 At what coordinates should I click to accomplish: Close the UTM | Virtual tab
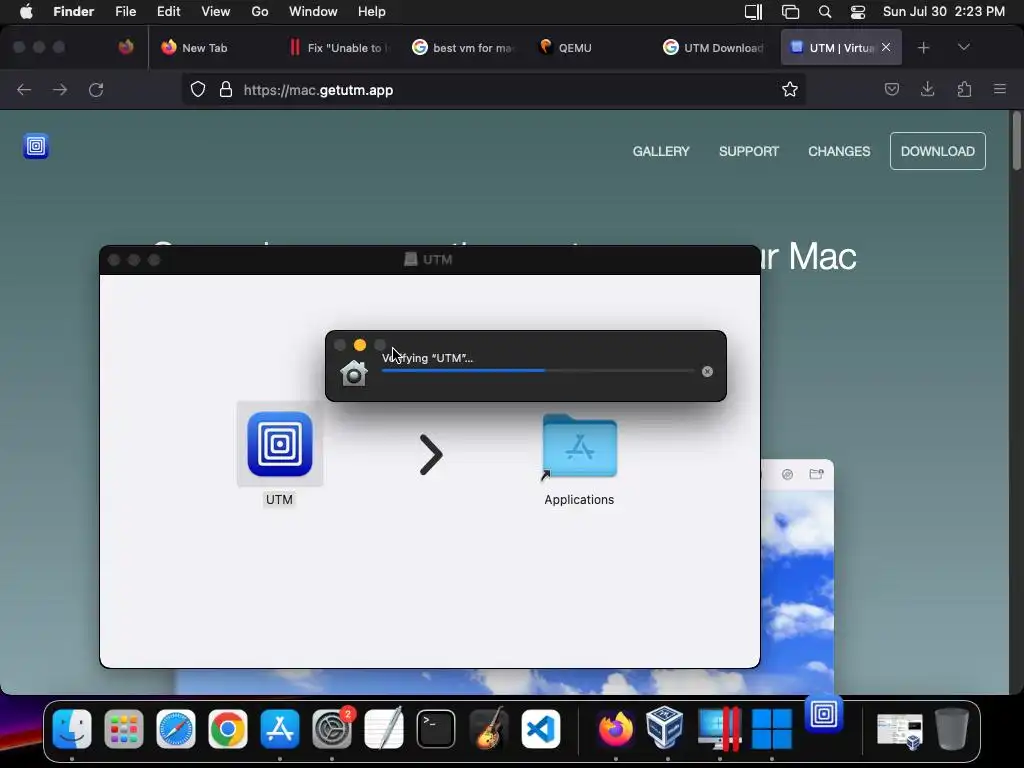(886, 47)
